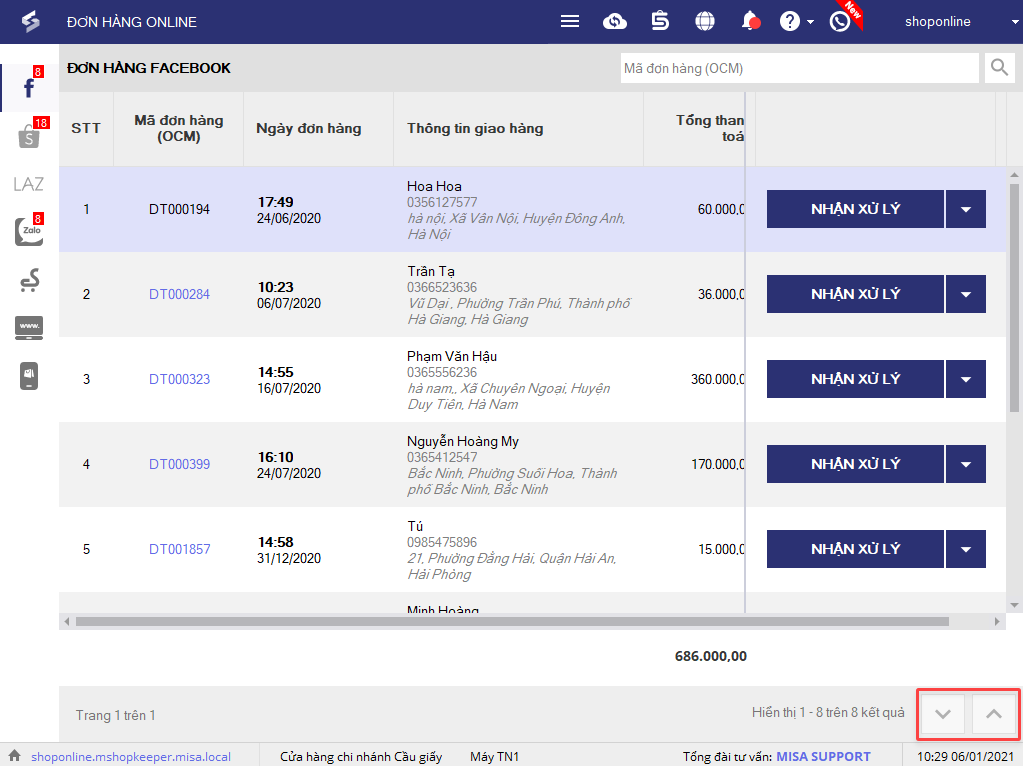Open the Shopee orders channel
The height and width of the screenshot is (766, 1023).
[x=29, y=137]
